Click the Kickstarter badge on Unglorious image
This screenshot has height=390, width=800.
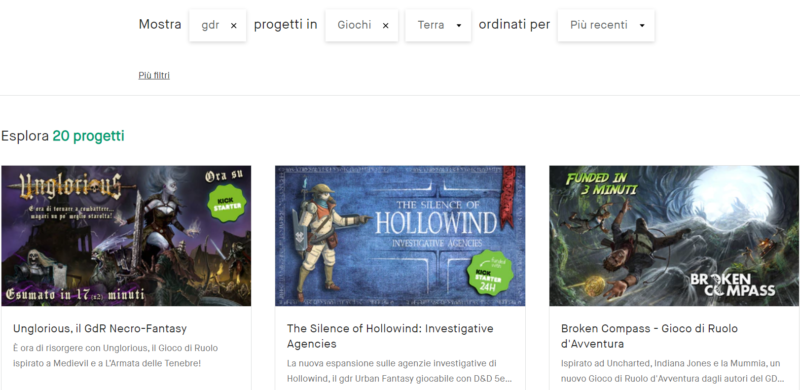click(x=227, y=203)
